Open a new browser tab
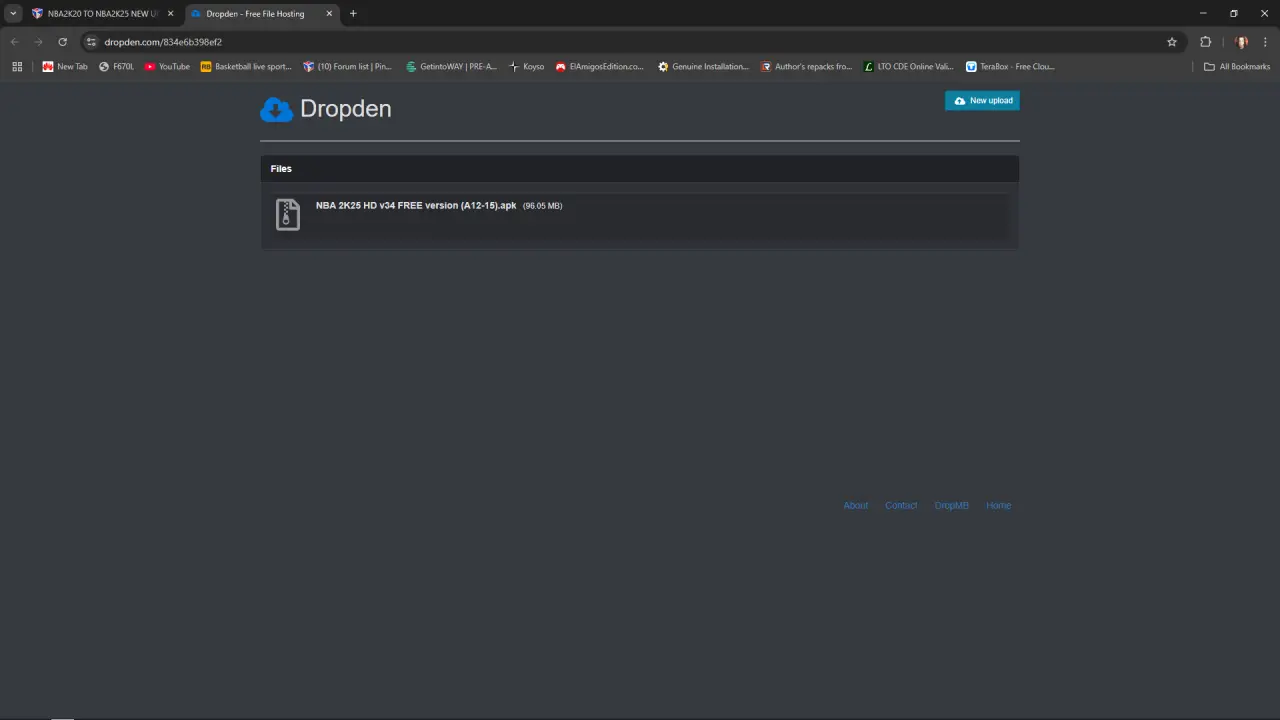This screenshot has width=1280, height=720. click(x=353, y=14)
